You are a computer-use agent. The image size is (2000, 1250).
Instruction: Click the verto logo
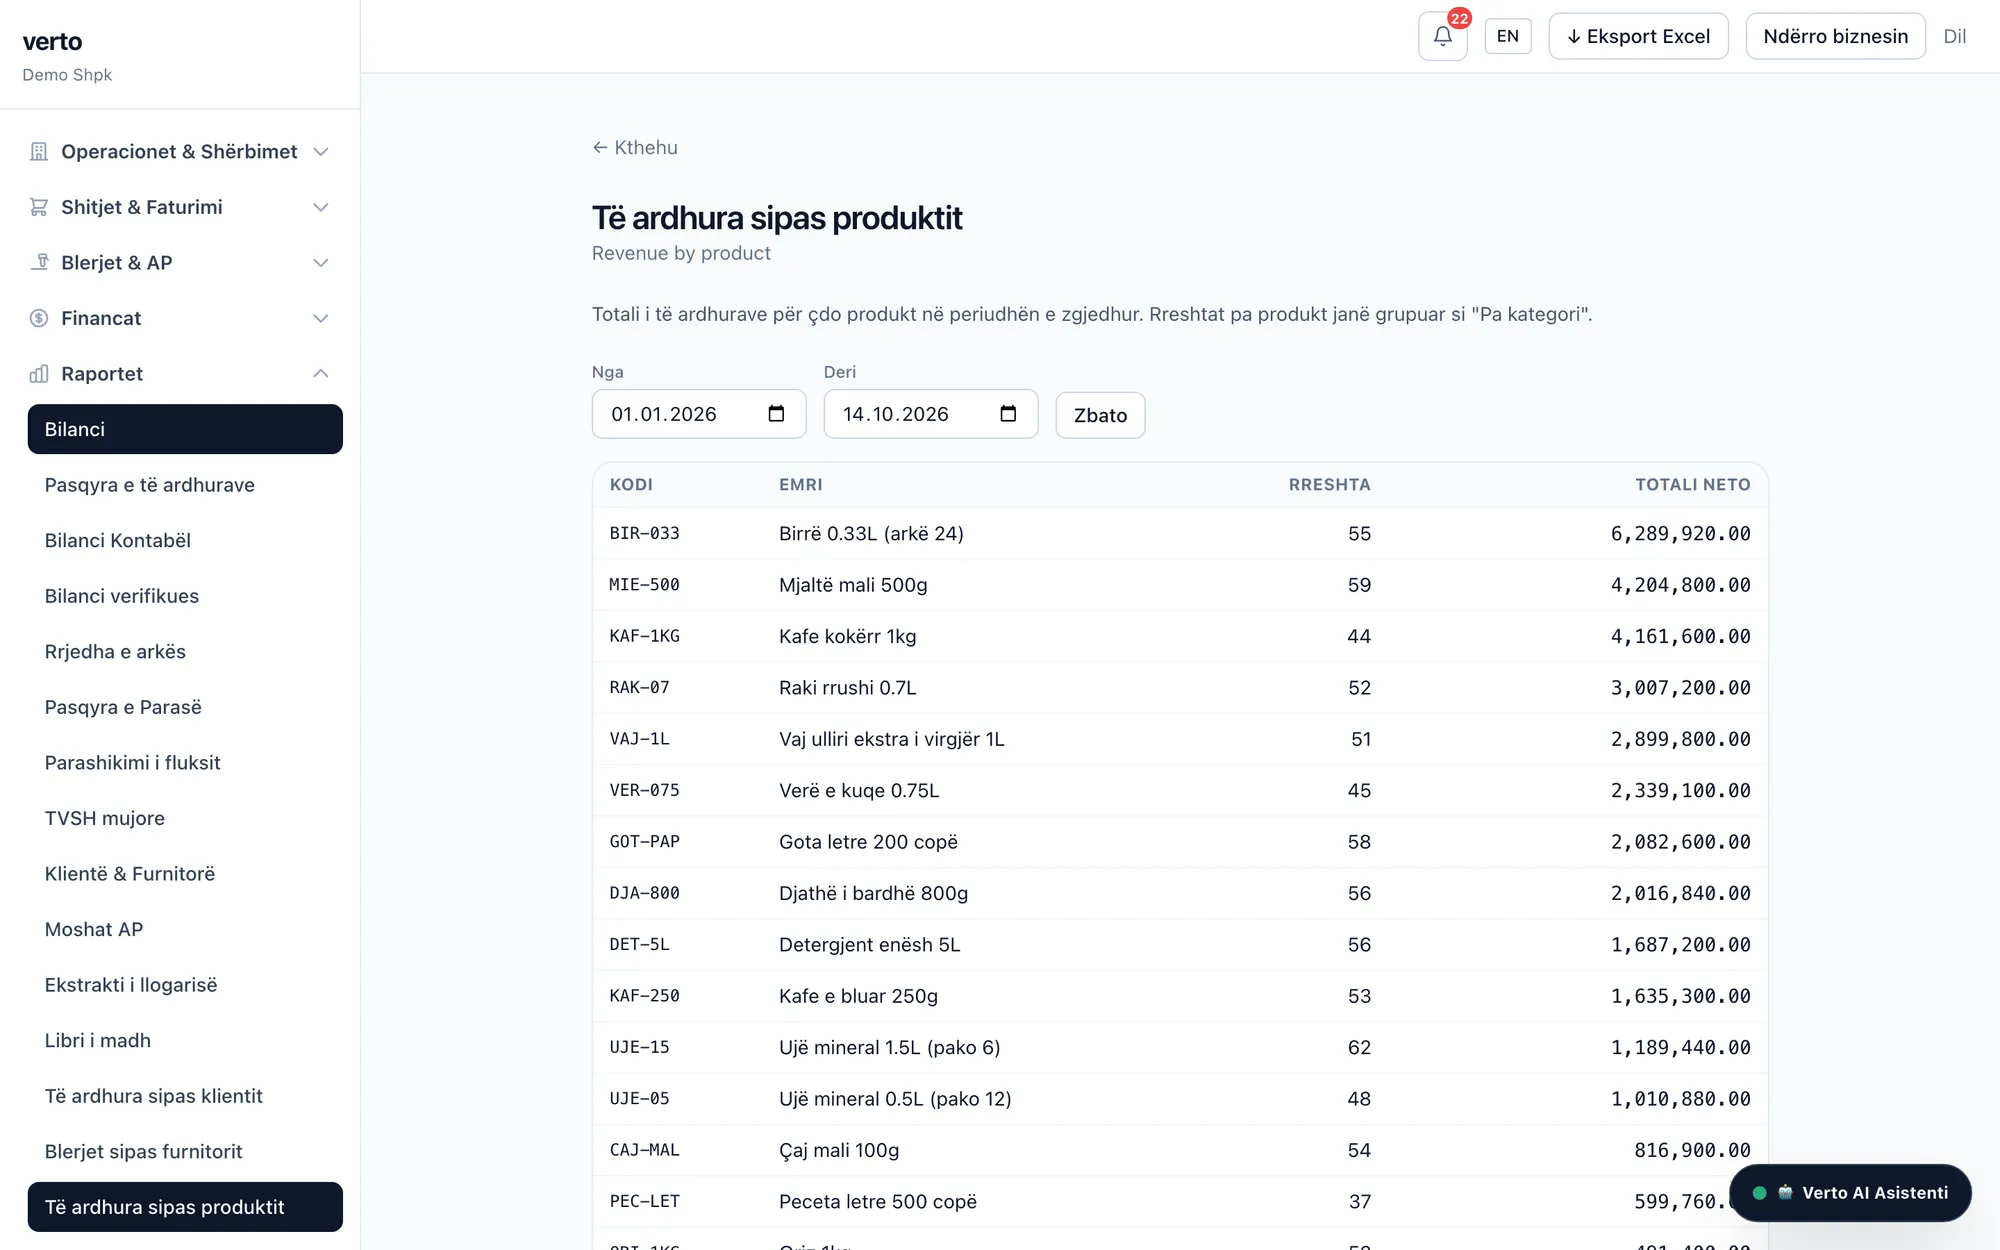[52, 41]
